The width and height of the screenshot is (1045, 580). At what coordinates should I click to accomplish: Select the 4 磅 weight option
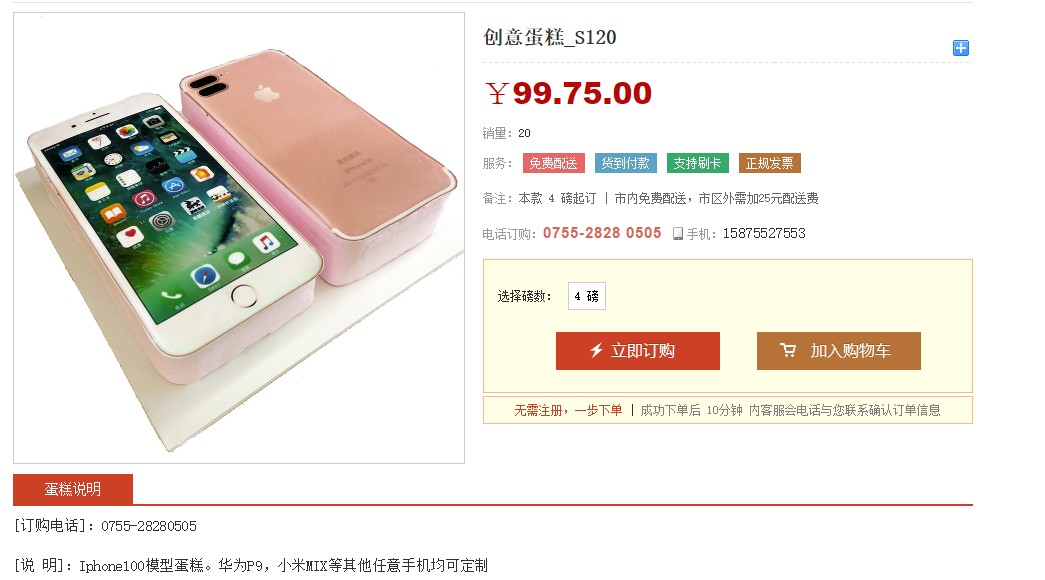coord(586,296)
